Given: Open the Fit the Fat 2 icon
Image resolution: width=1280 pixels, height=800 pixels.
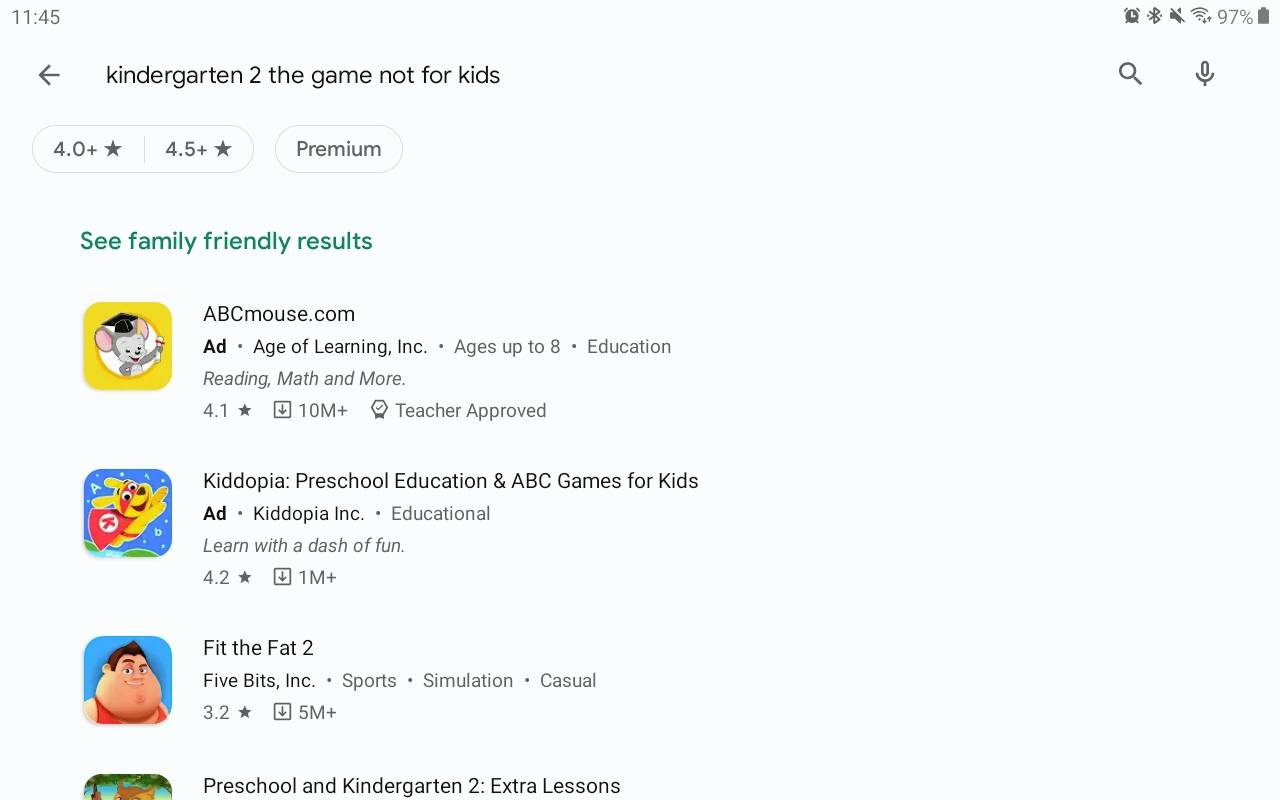Looking at the screenshot, I should tap(128, 680).
